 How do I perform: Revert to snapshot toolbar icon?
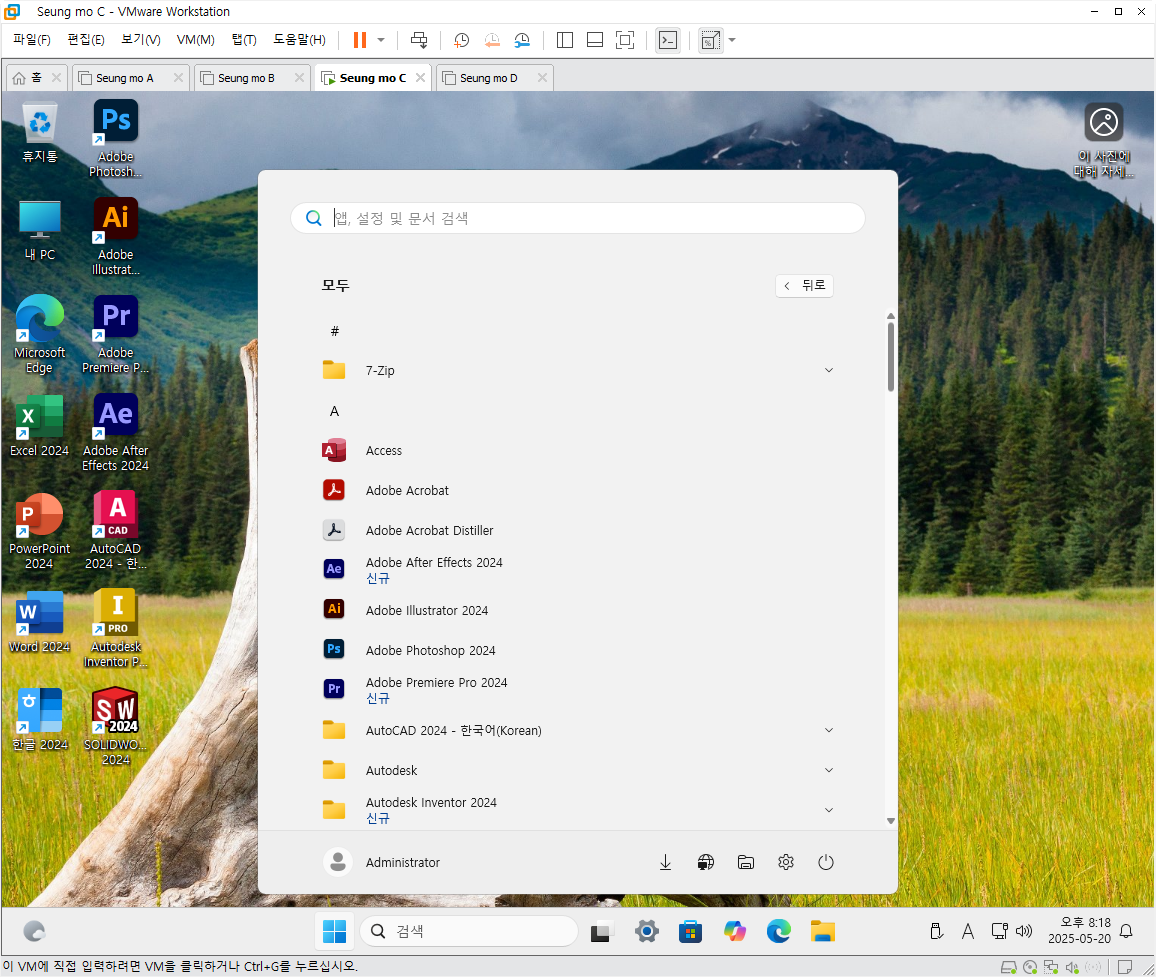tap(492, 40)
